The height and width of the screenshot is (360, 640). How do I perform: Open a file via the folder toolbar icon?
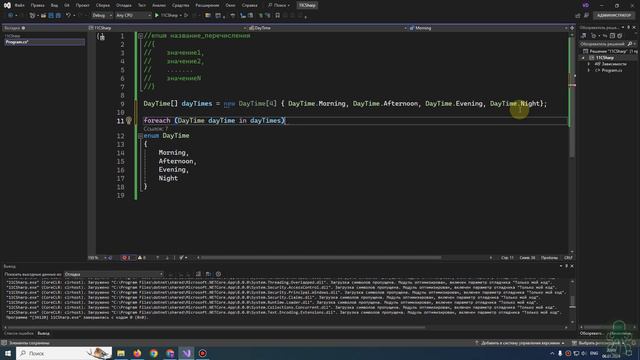43,16
